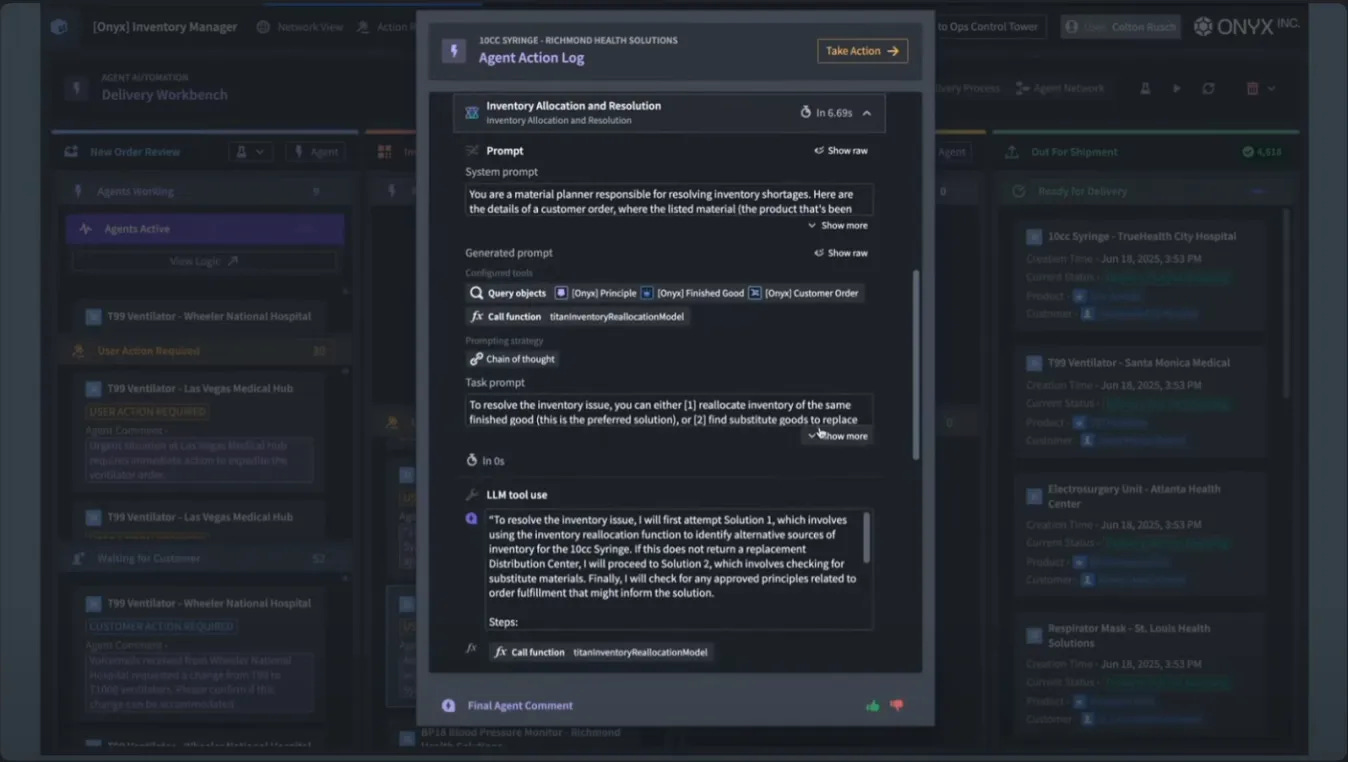Open the Final Agent Comment section
The height and width of the screenshot is (762, 1348).
click(x=520, y=706)
